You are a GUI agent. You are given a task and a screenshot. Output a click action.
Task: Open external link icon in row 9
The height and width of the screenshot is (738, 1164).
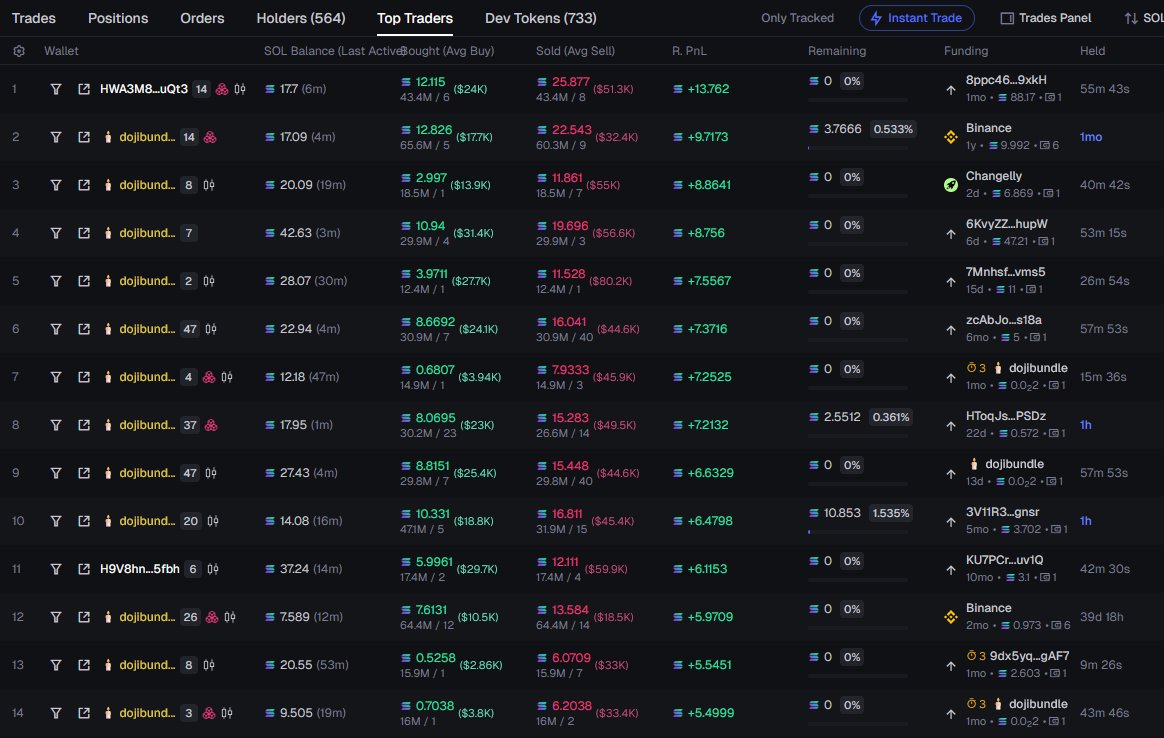pyautogui.click(x=84, y=473)
